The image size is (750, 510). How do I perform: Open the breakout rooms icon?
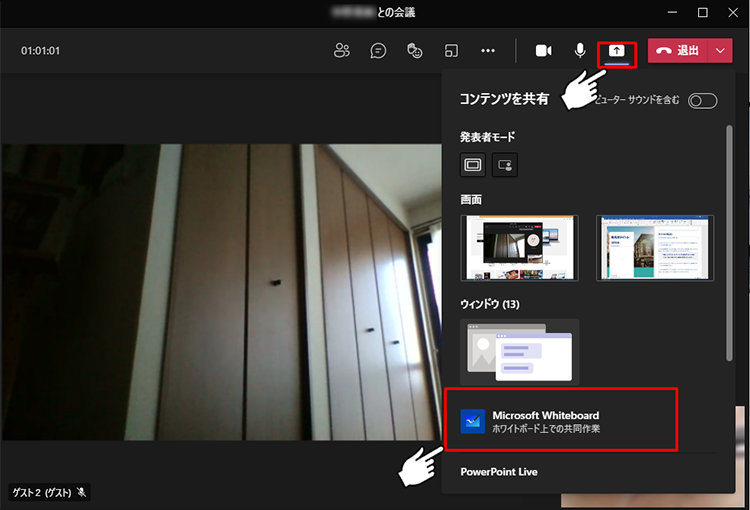(x=451, y=50)
